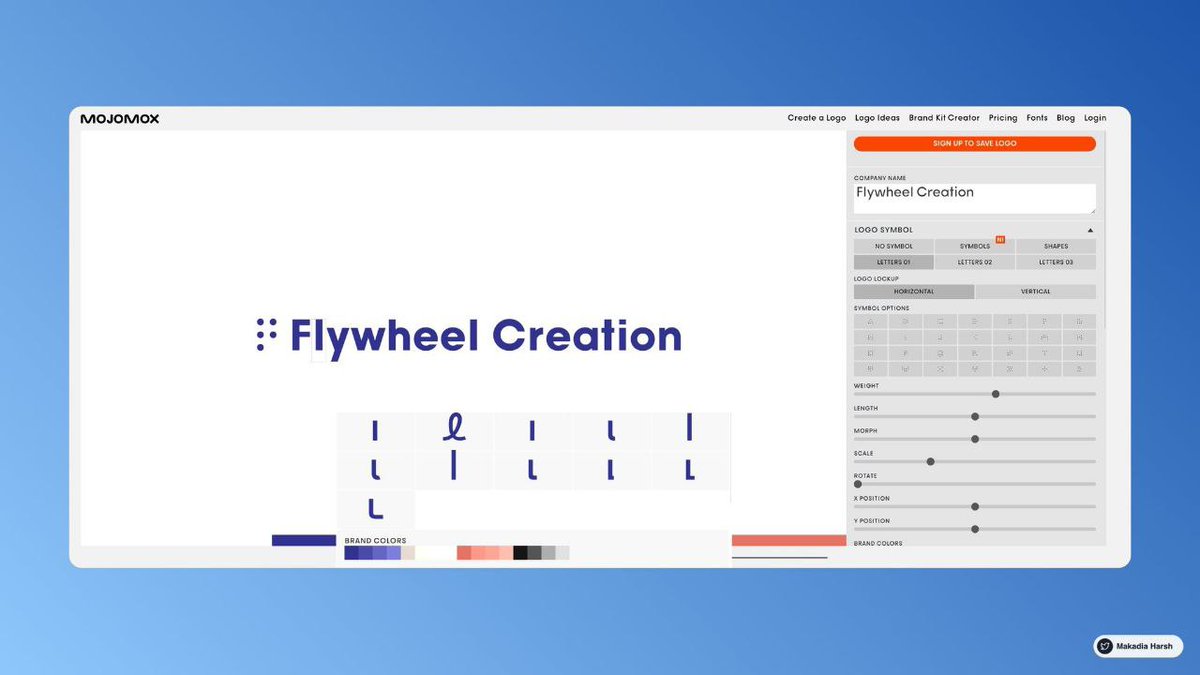This screenshot has height=675, width=1200.
Task: Click the Weight slider handle
Action: coord(995,394)
